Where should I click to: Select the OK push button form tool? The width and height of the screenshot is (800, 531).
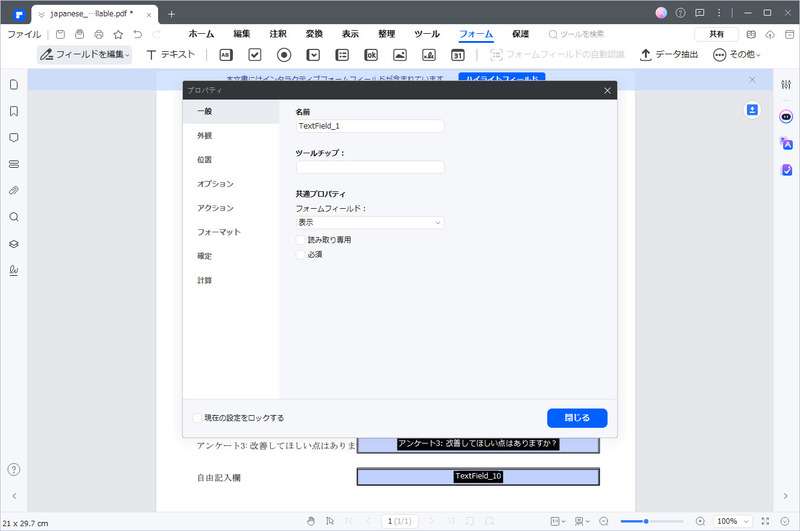[x=371, y=55]
